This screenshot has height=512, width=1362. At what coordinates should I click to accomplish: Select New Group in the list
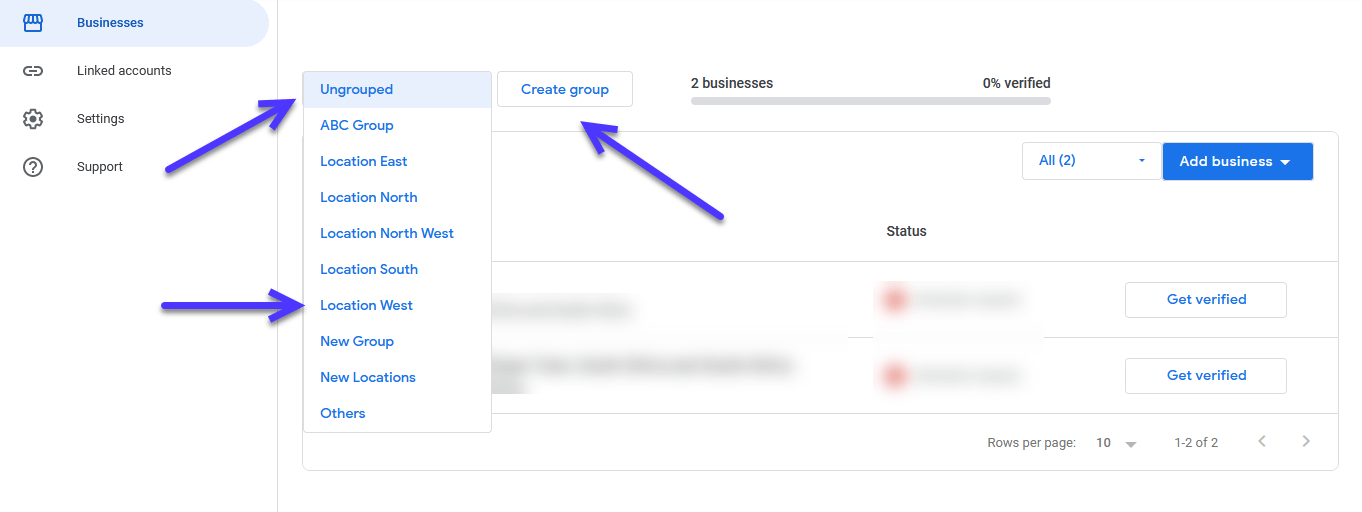tap(397, 341)
